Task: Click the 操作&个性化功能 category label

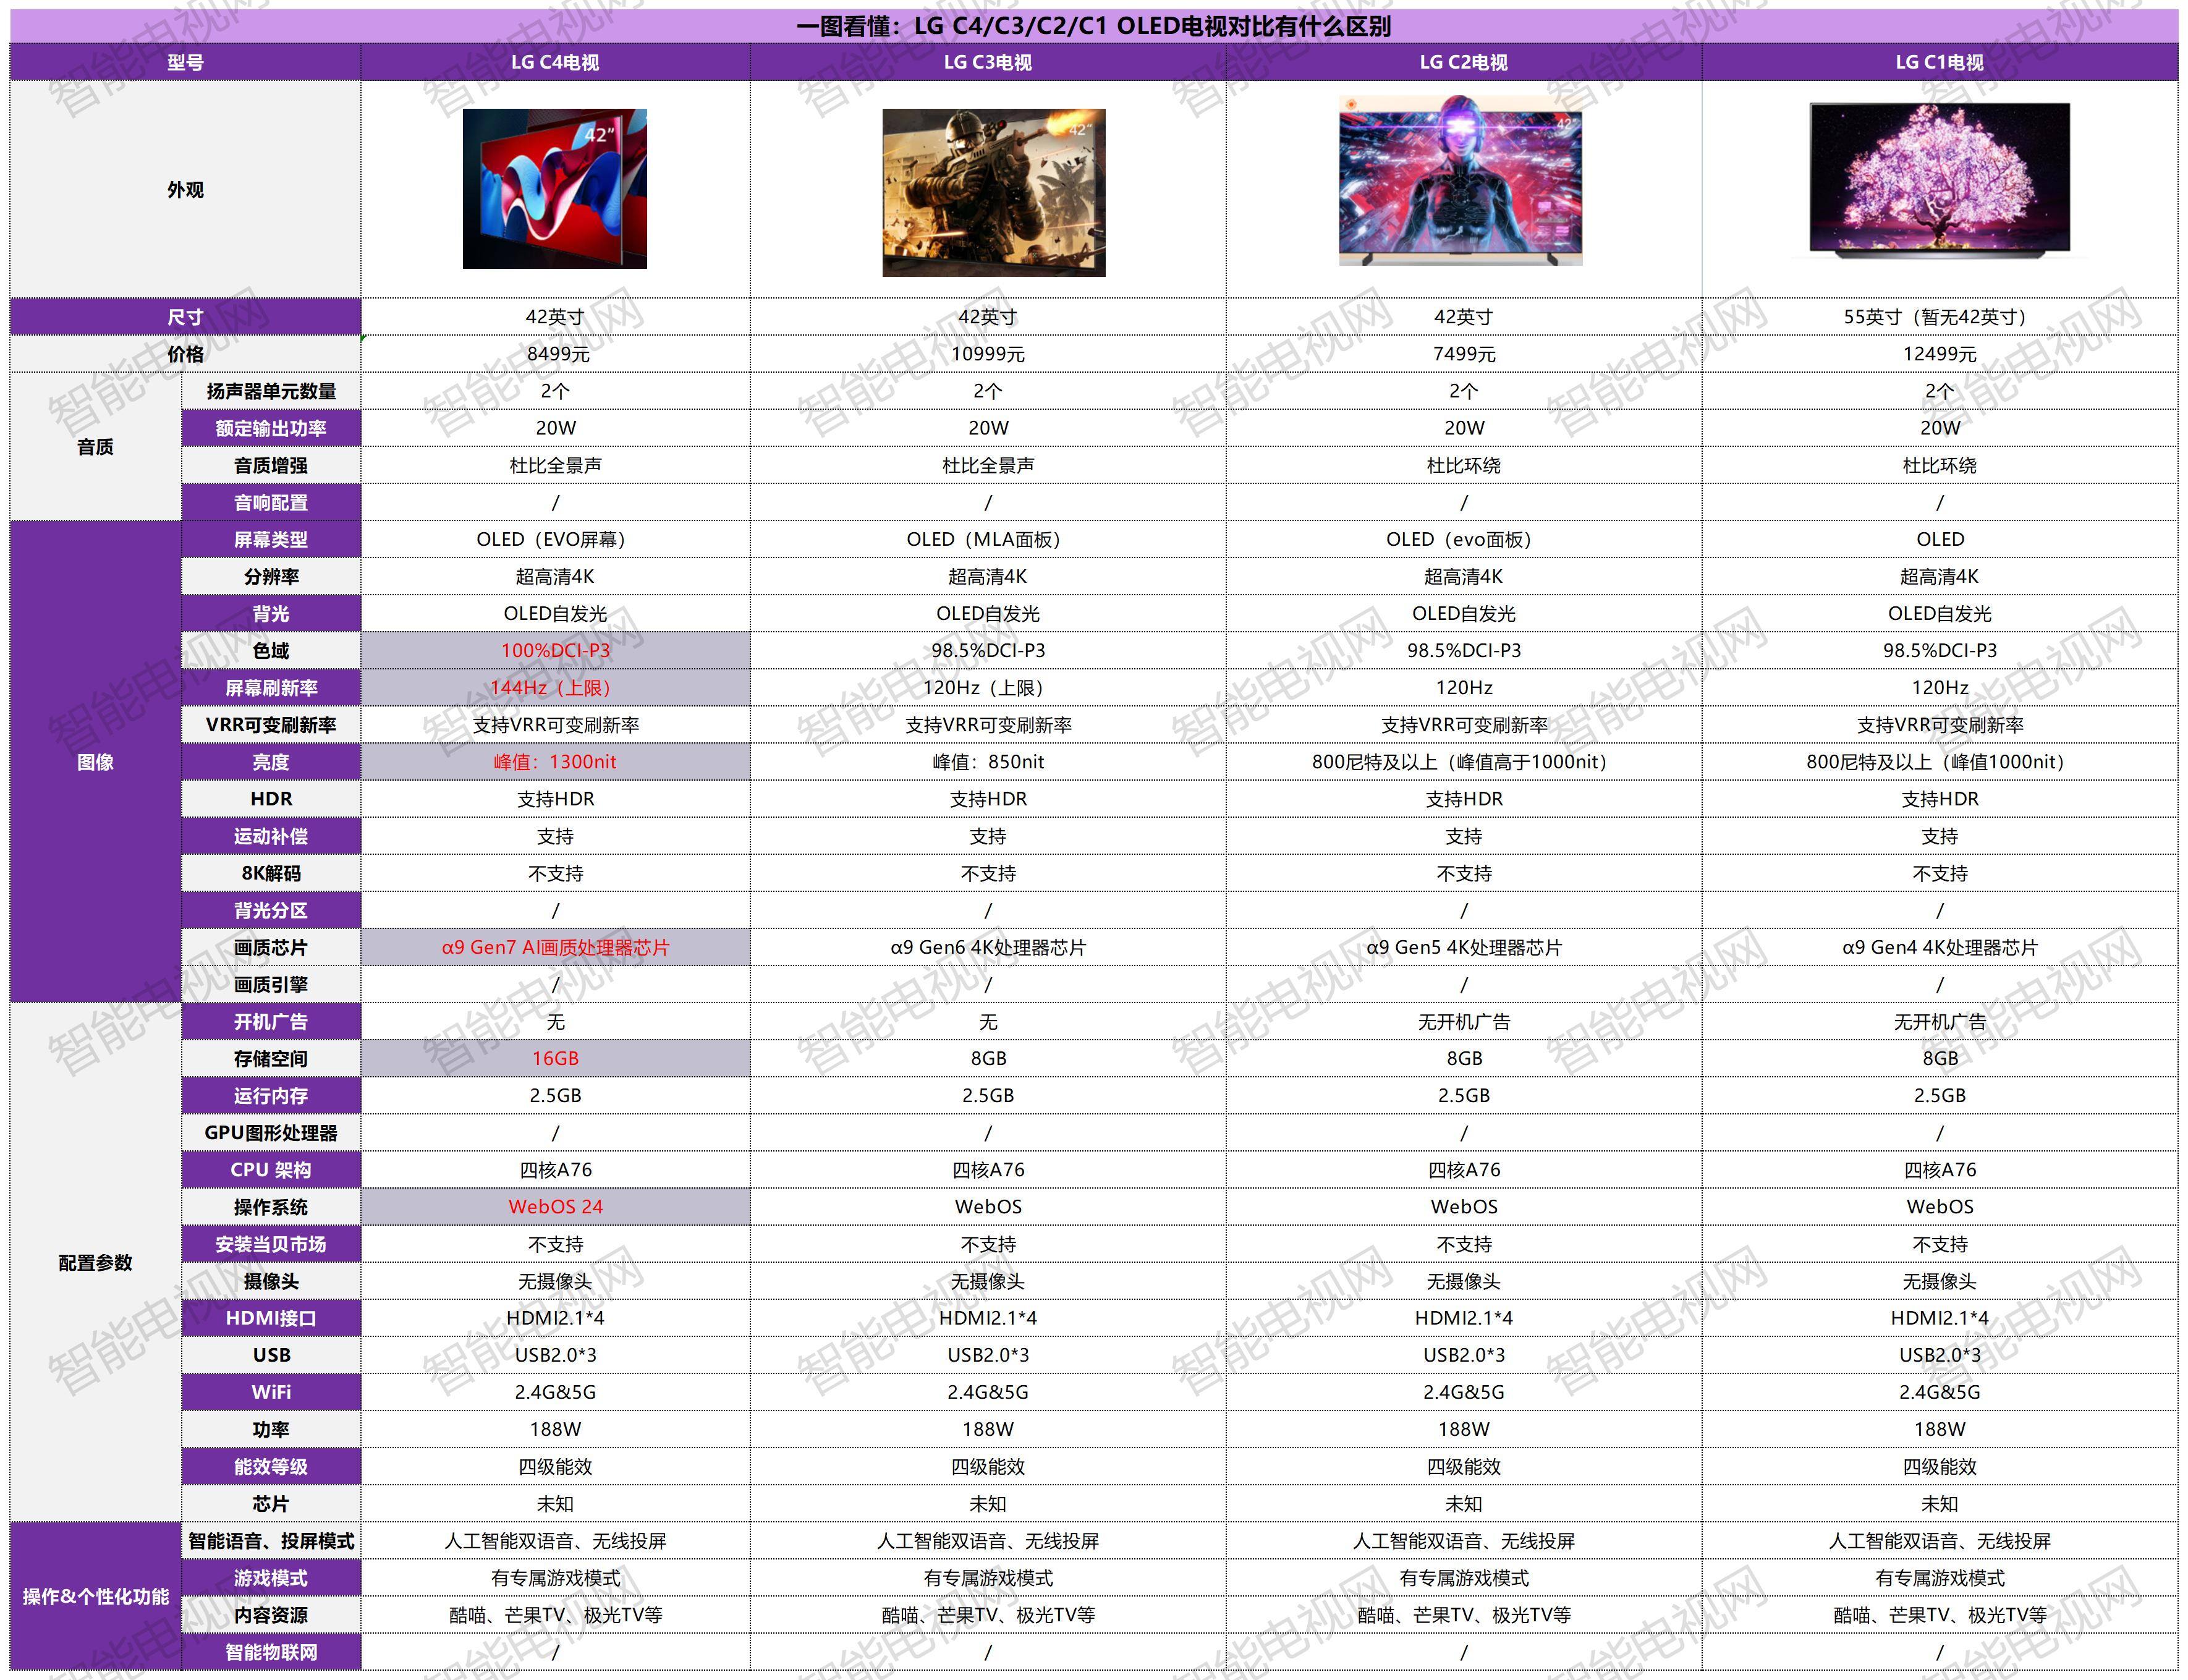Action: [x=95, y=1596]
